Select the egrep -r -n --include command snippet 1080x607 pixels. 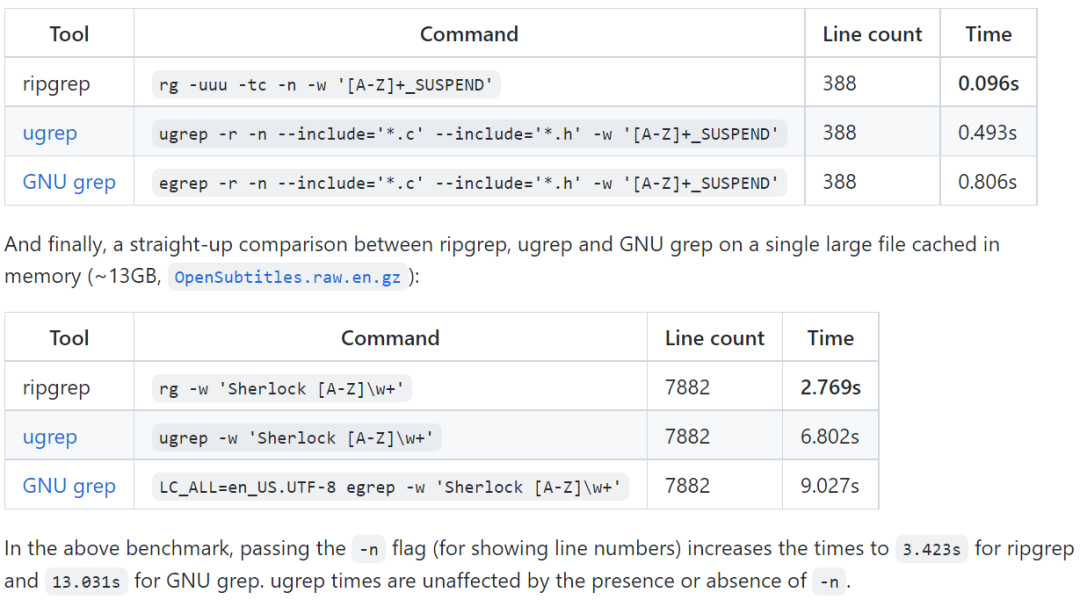[x=469, y=183]
